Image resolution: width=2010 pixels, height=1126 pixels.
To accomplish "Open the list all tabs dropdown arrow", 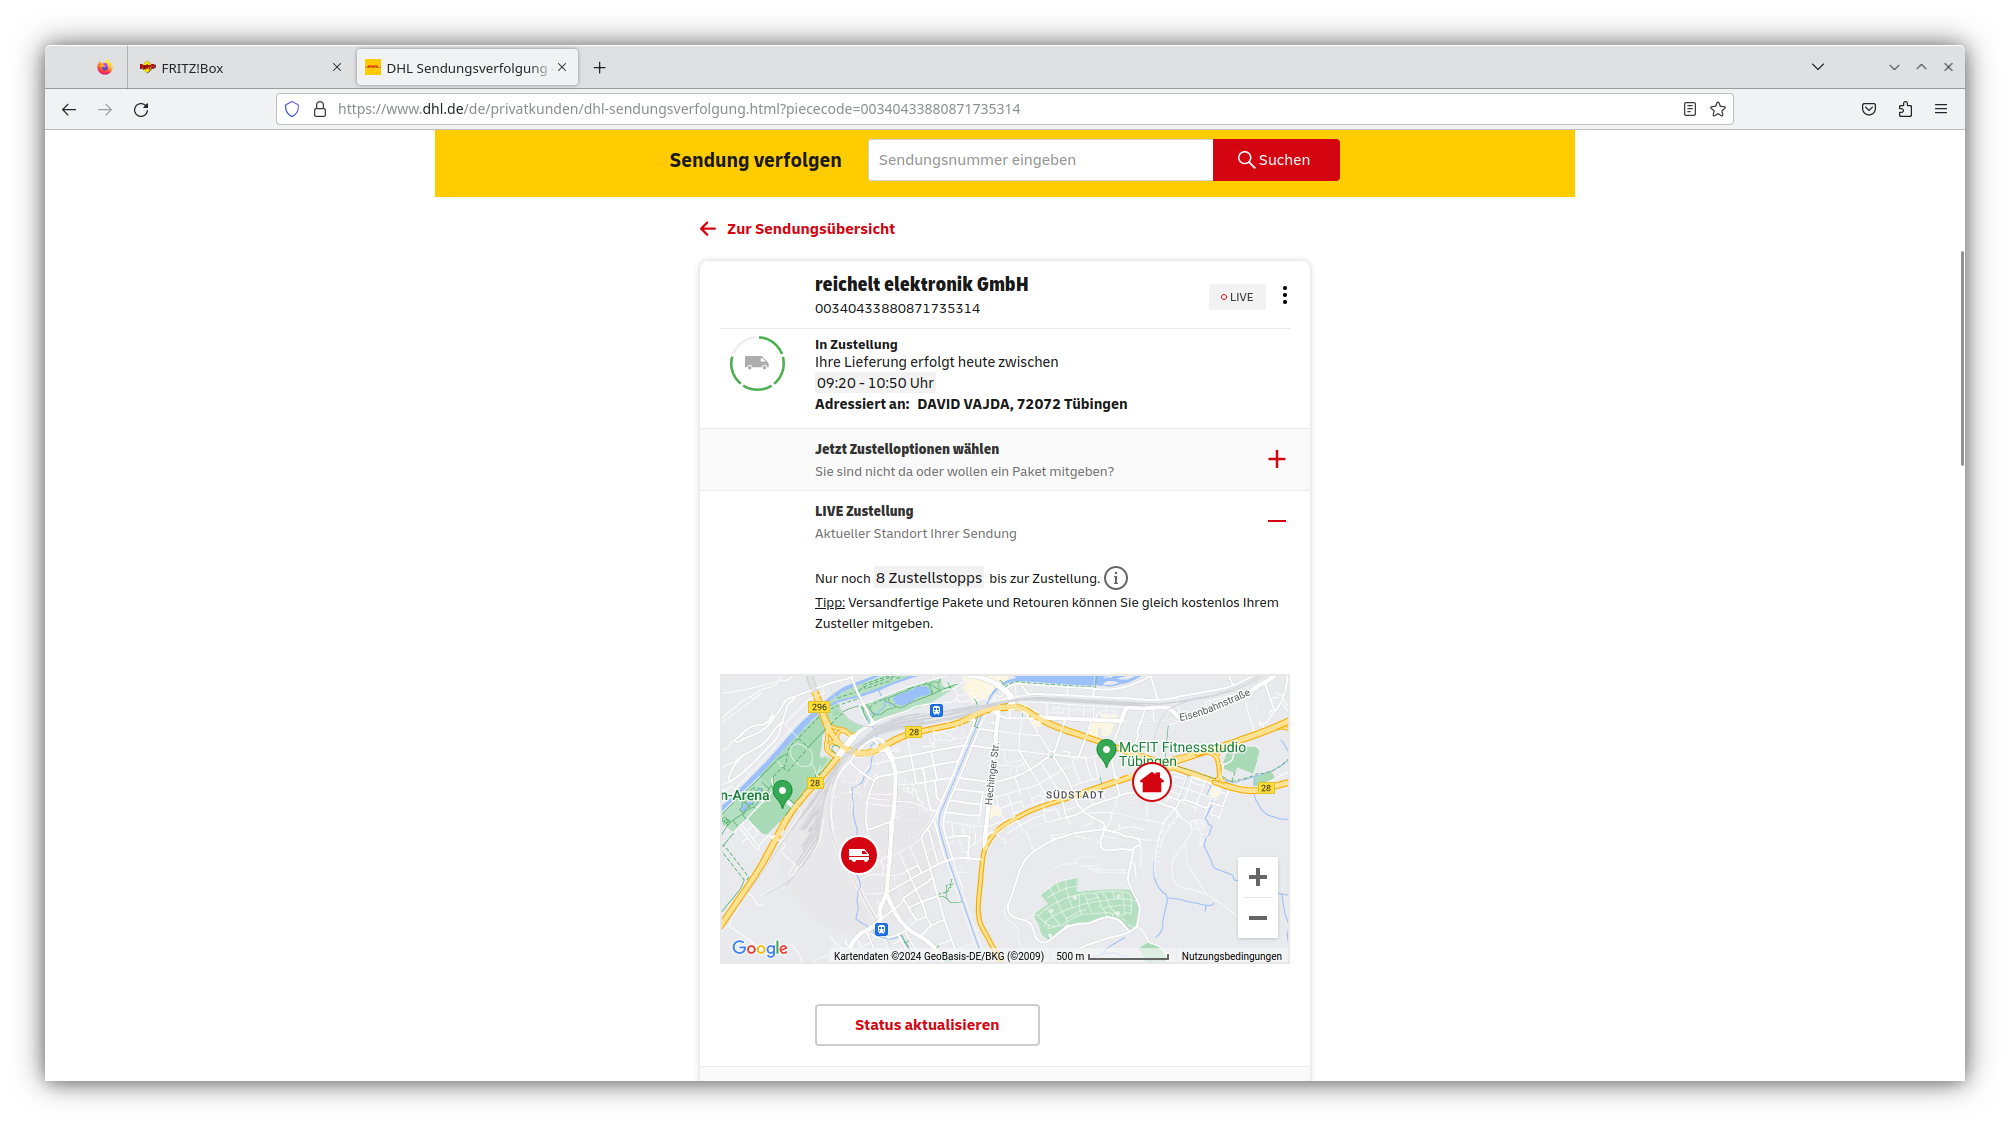I will pos(1818,67).
